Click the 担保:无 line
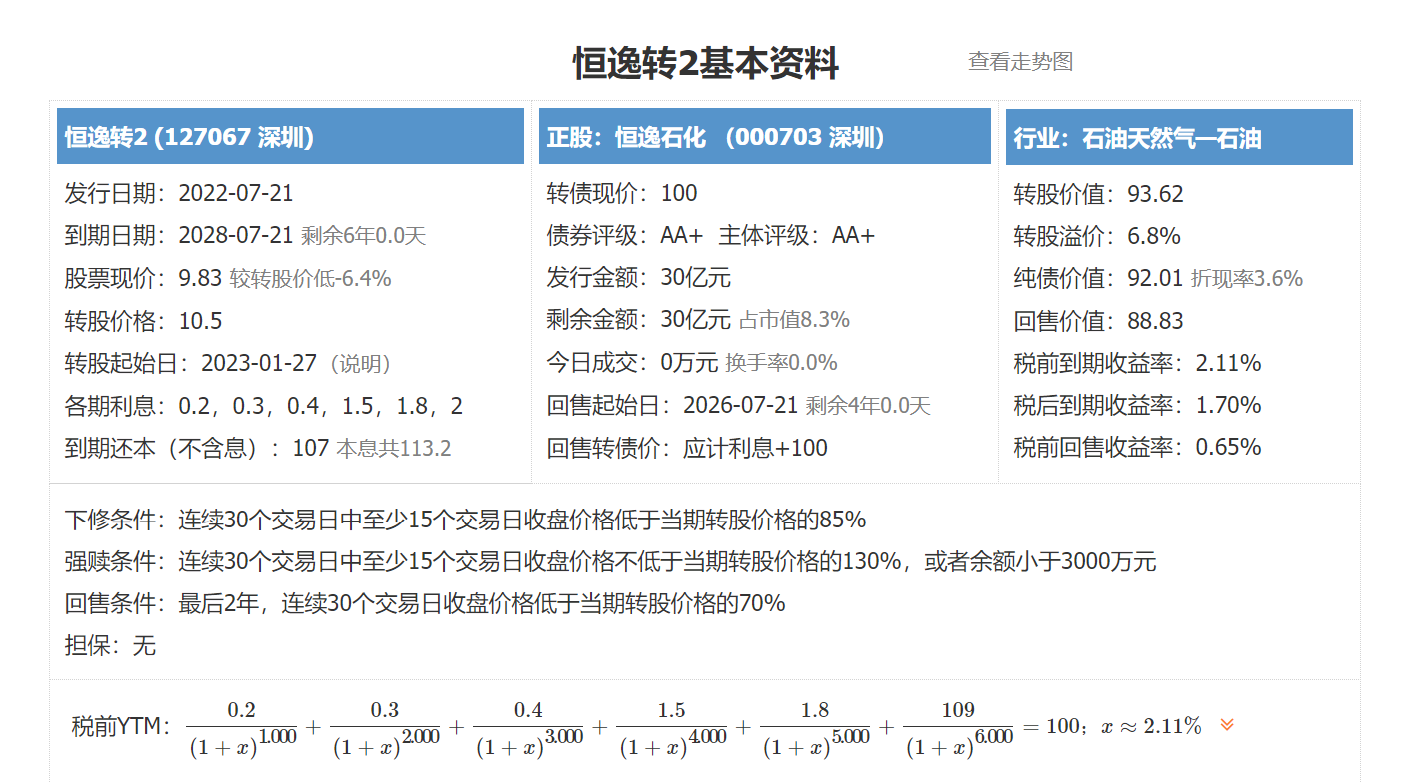 [x=111, y=646]
